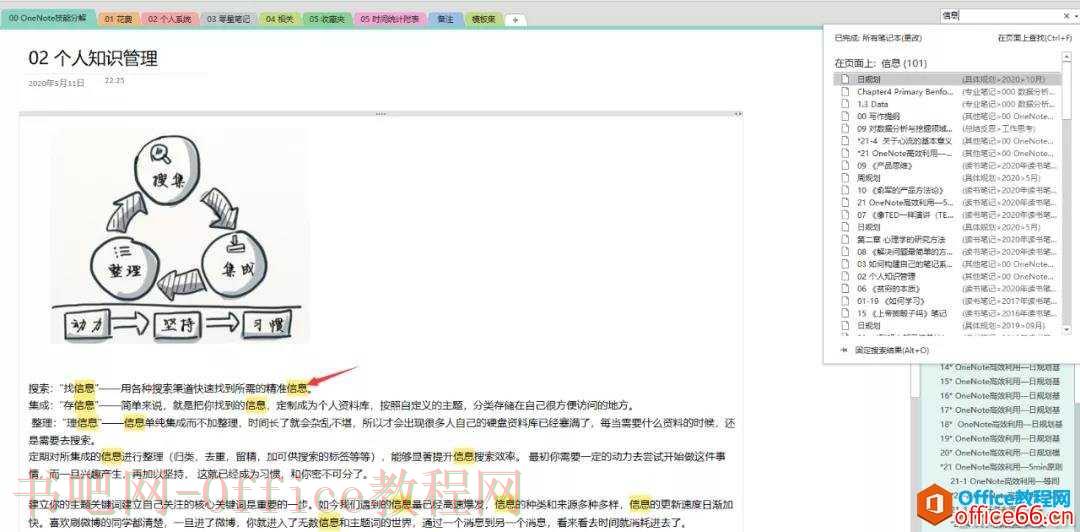
Task: Open 日规划 result under 2019>09月
Action: (x=948, y=325)
